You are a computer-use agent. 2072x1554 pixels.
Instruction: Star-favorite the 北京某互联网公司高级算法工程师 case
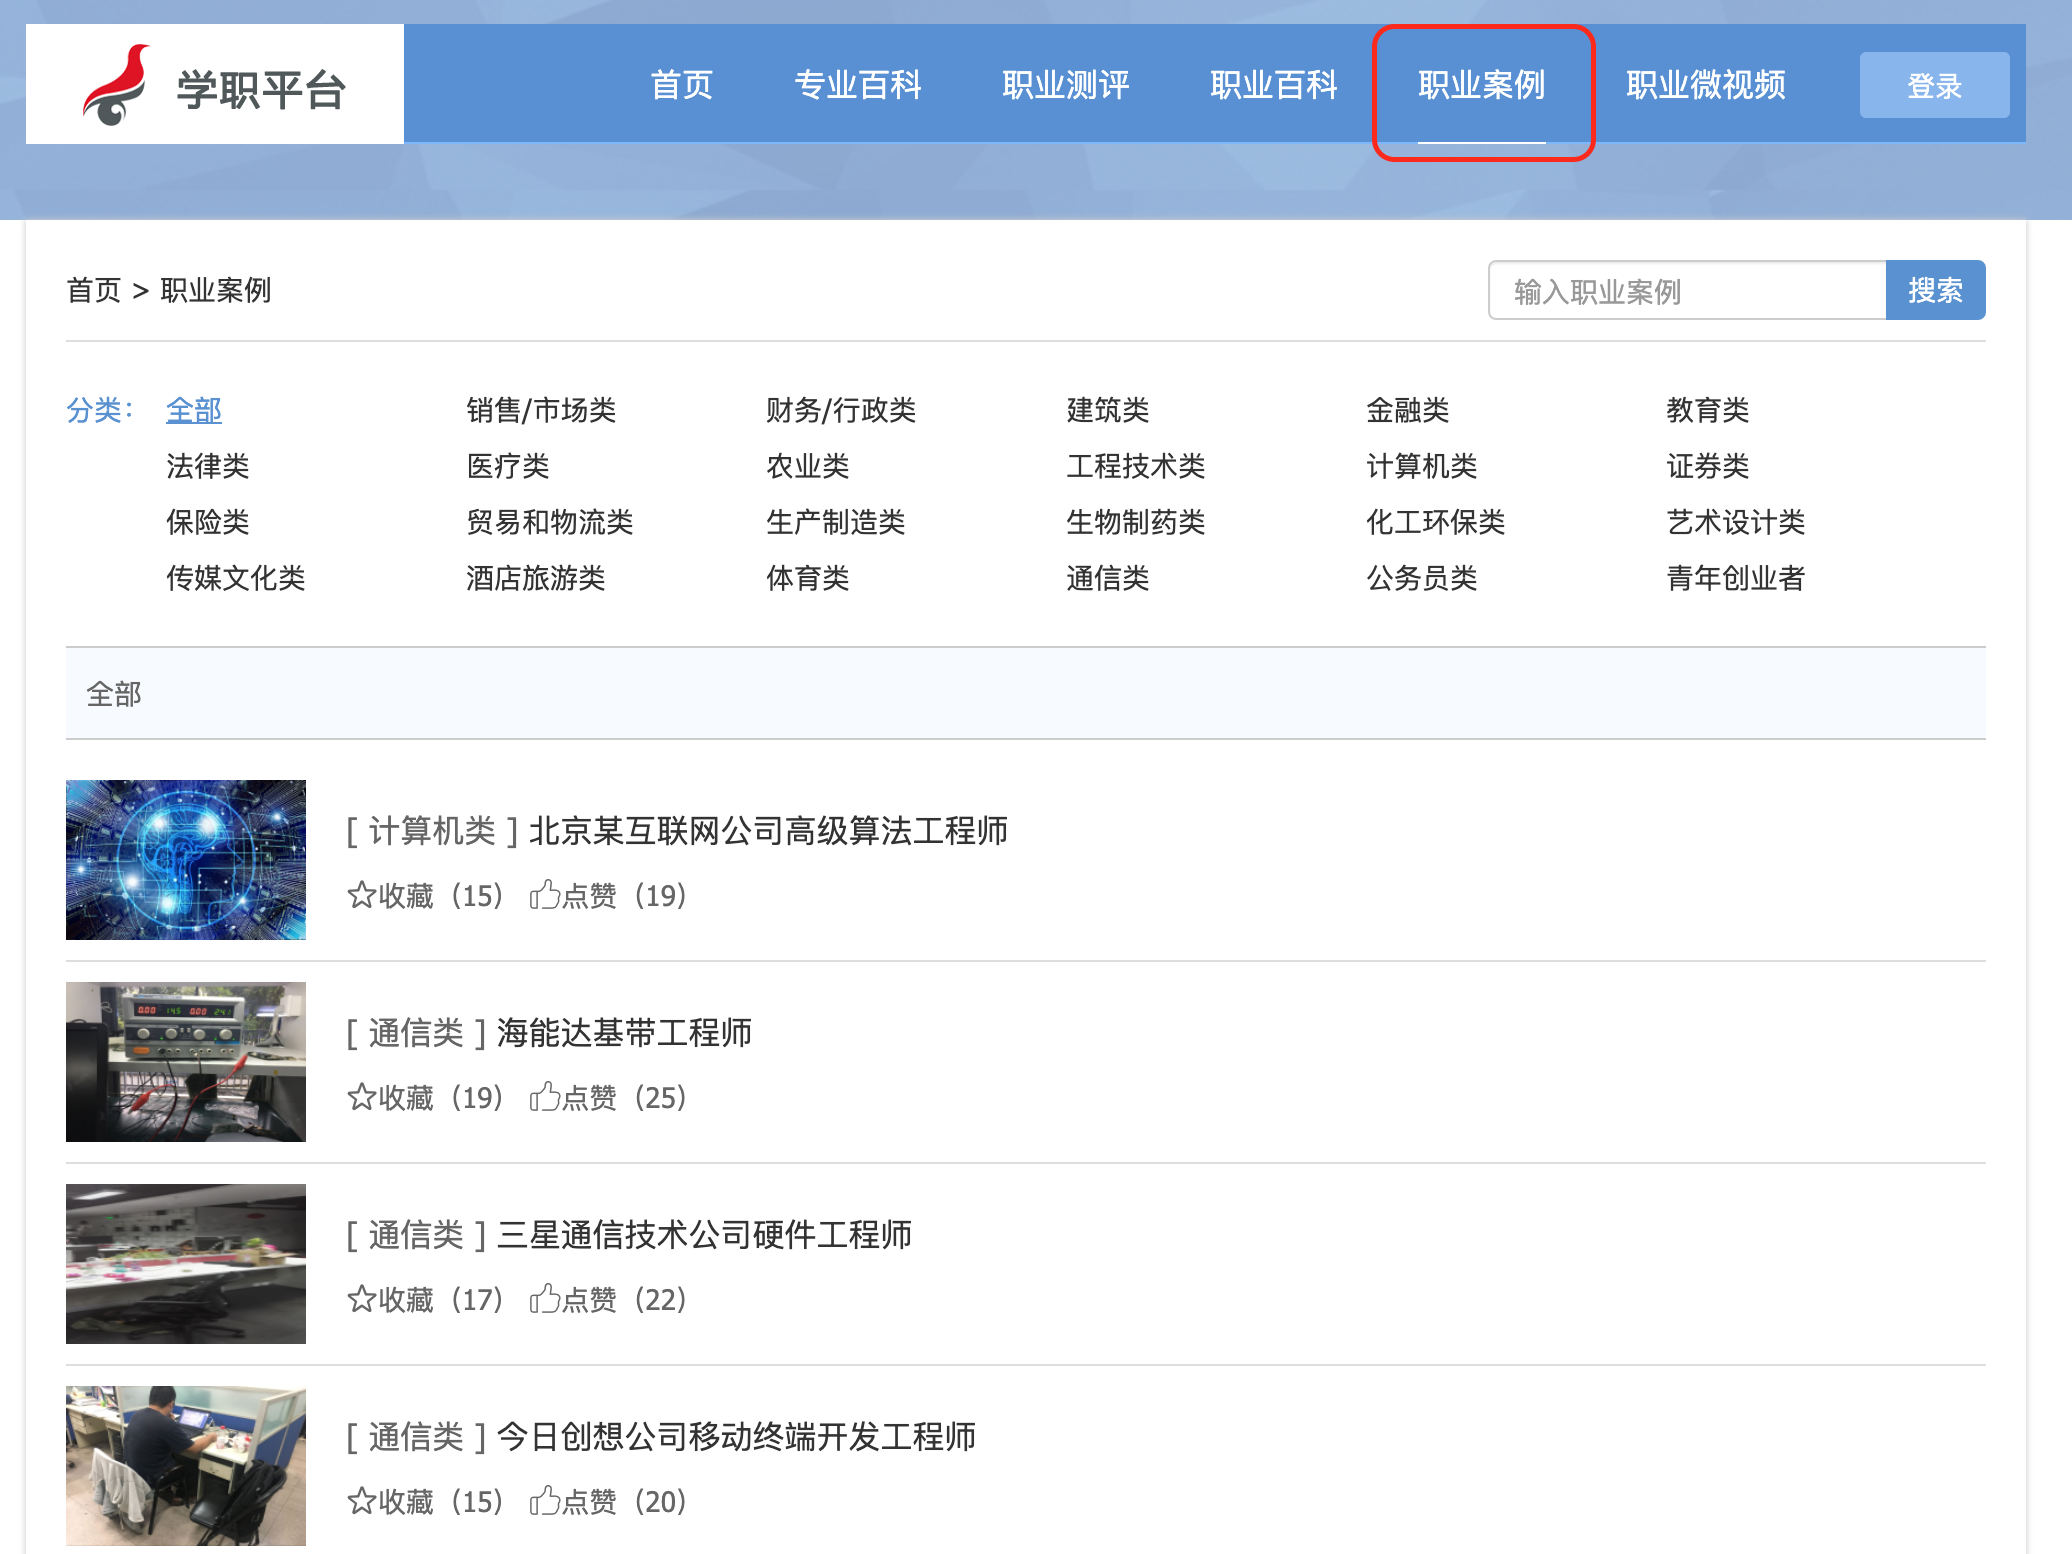pyautogui.click(x=361, y=895)
